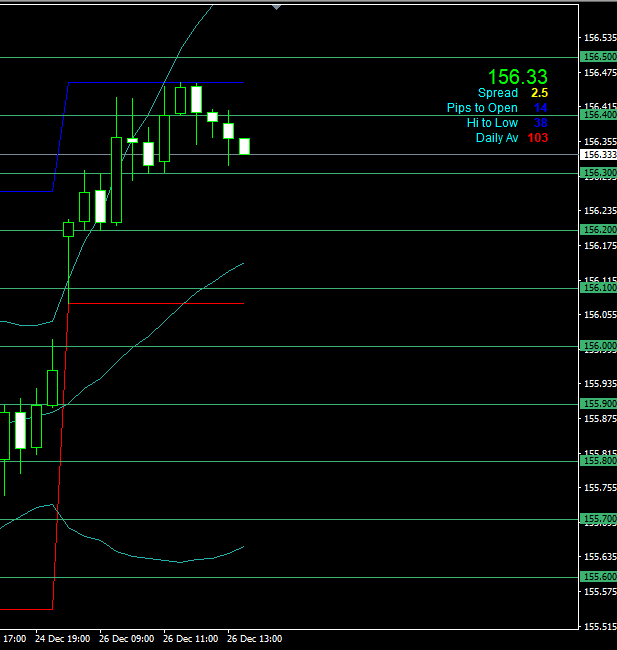The image size is (617, 650).
Task: Click the 156.400 price level tag
Action: point(599,115)
